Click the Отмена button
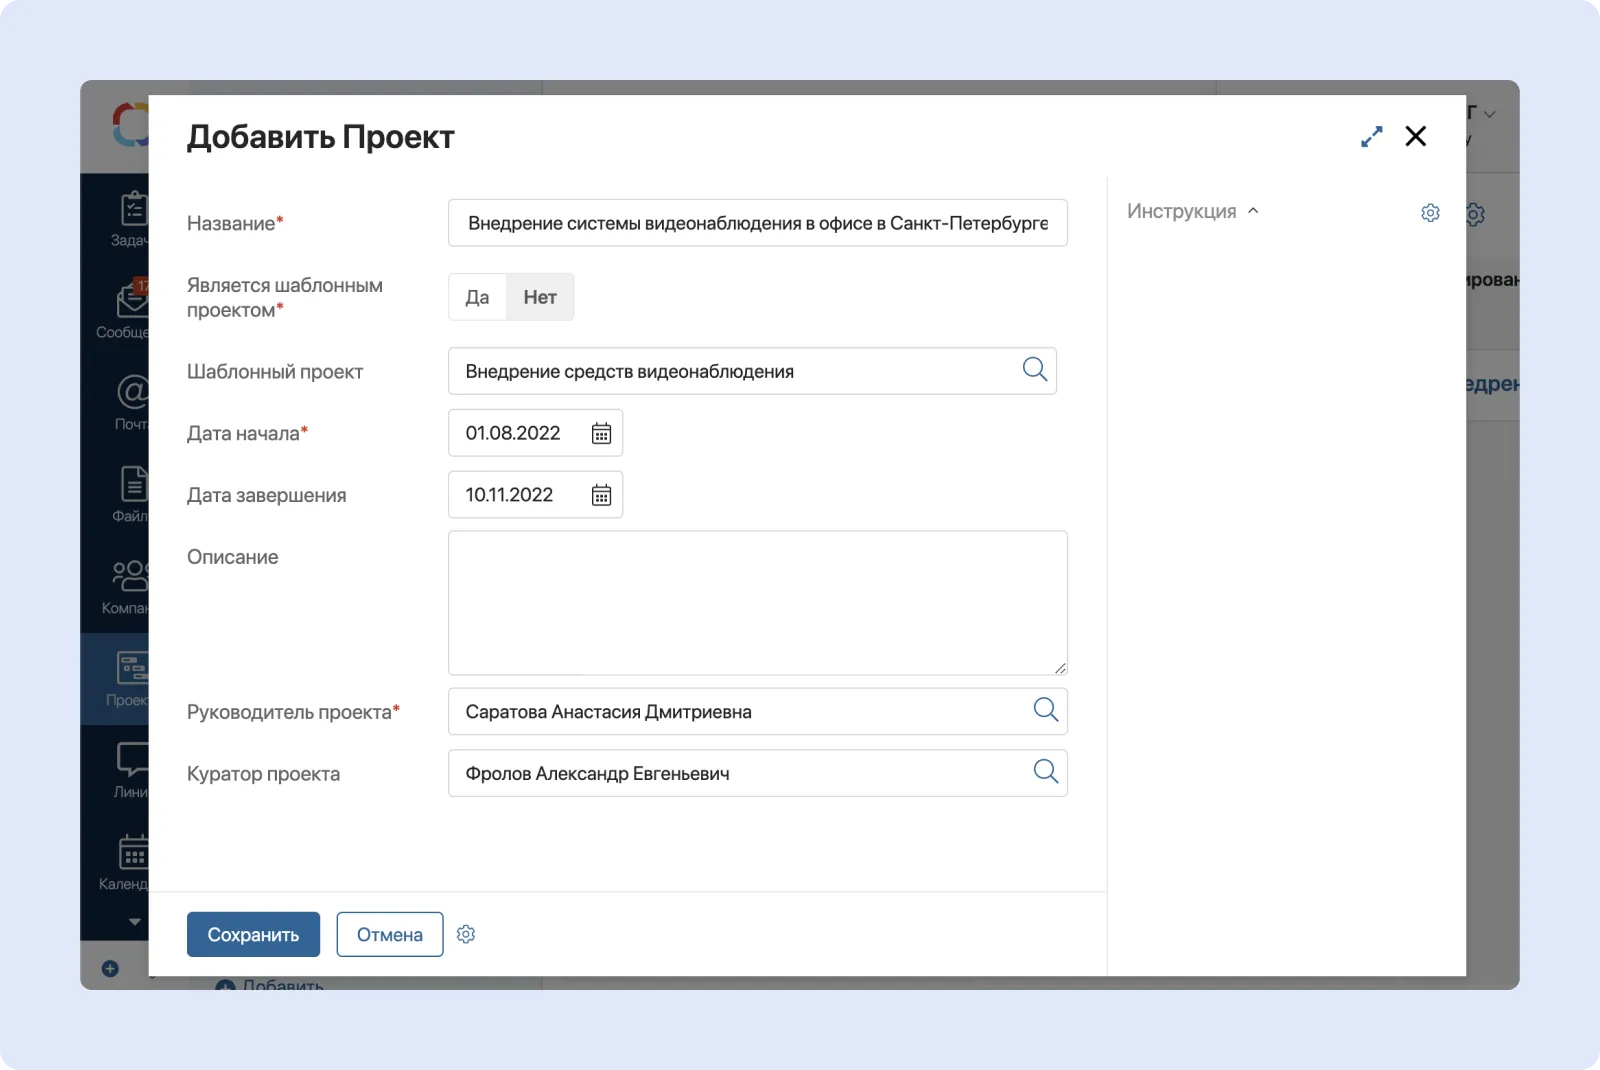The height and width of the screenshot is (1070, 1600). (389, 934)
